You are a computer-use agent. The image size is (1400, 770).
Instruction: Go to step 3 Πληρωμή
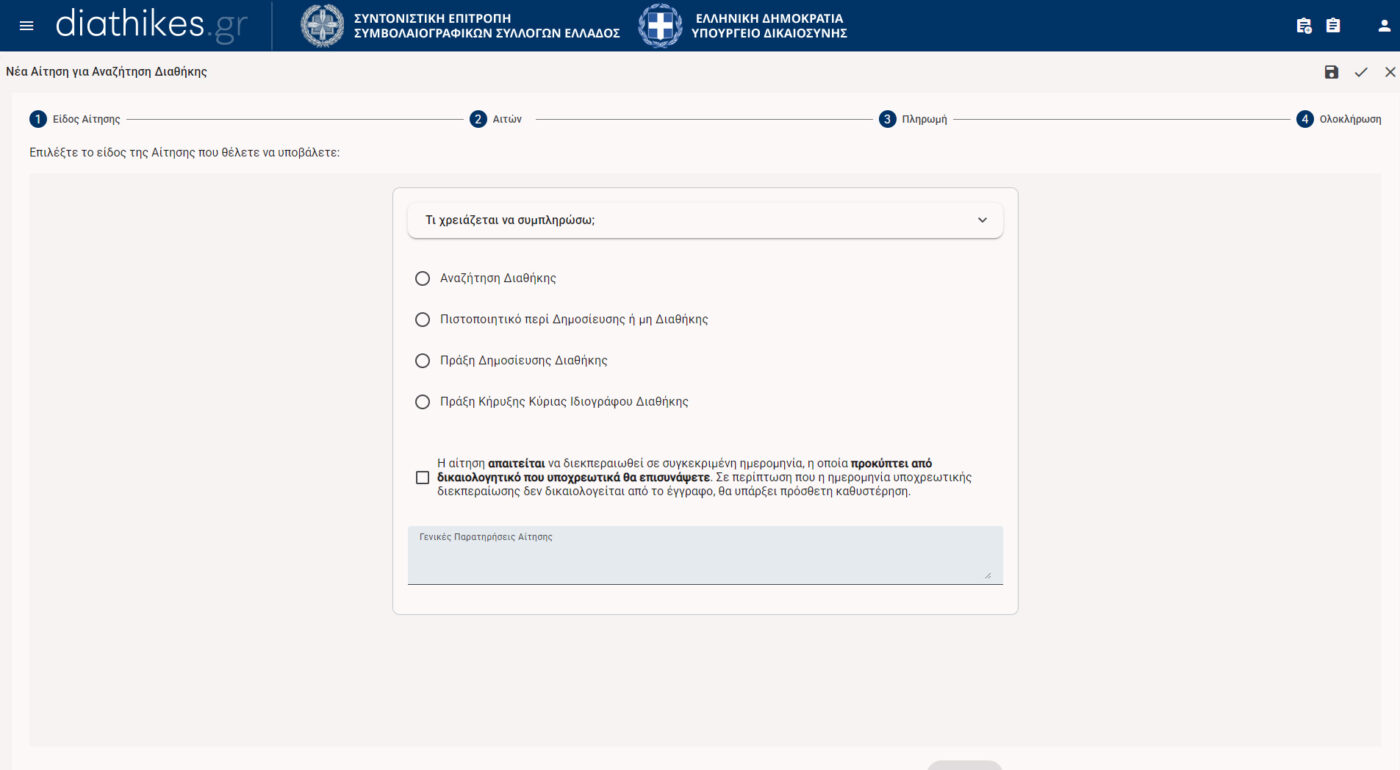click(913, 119)
